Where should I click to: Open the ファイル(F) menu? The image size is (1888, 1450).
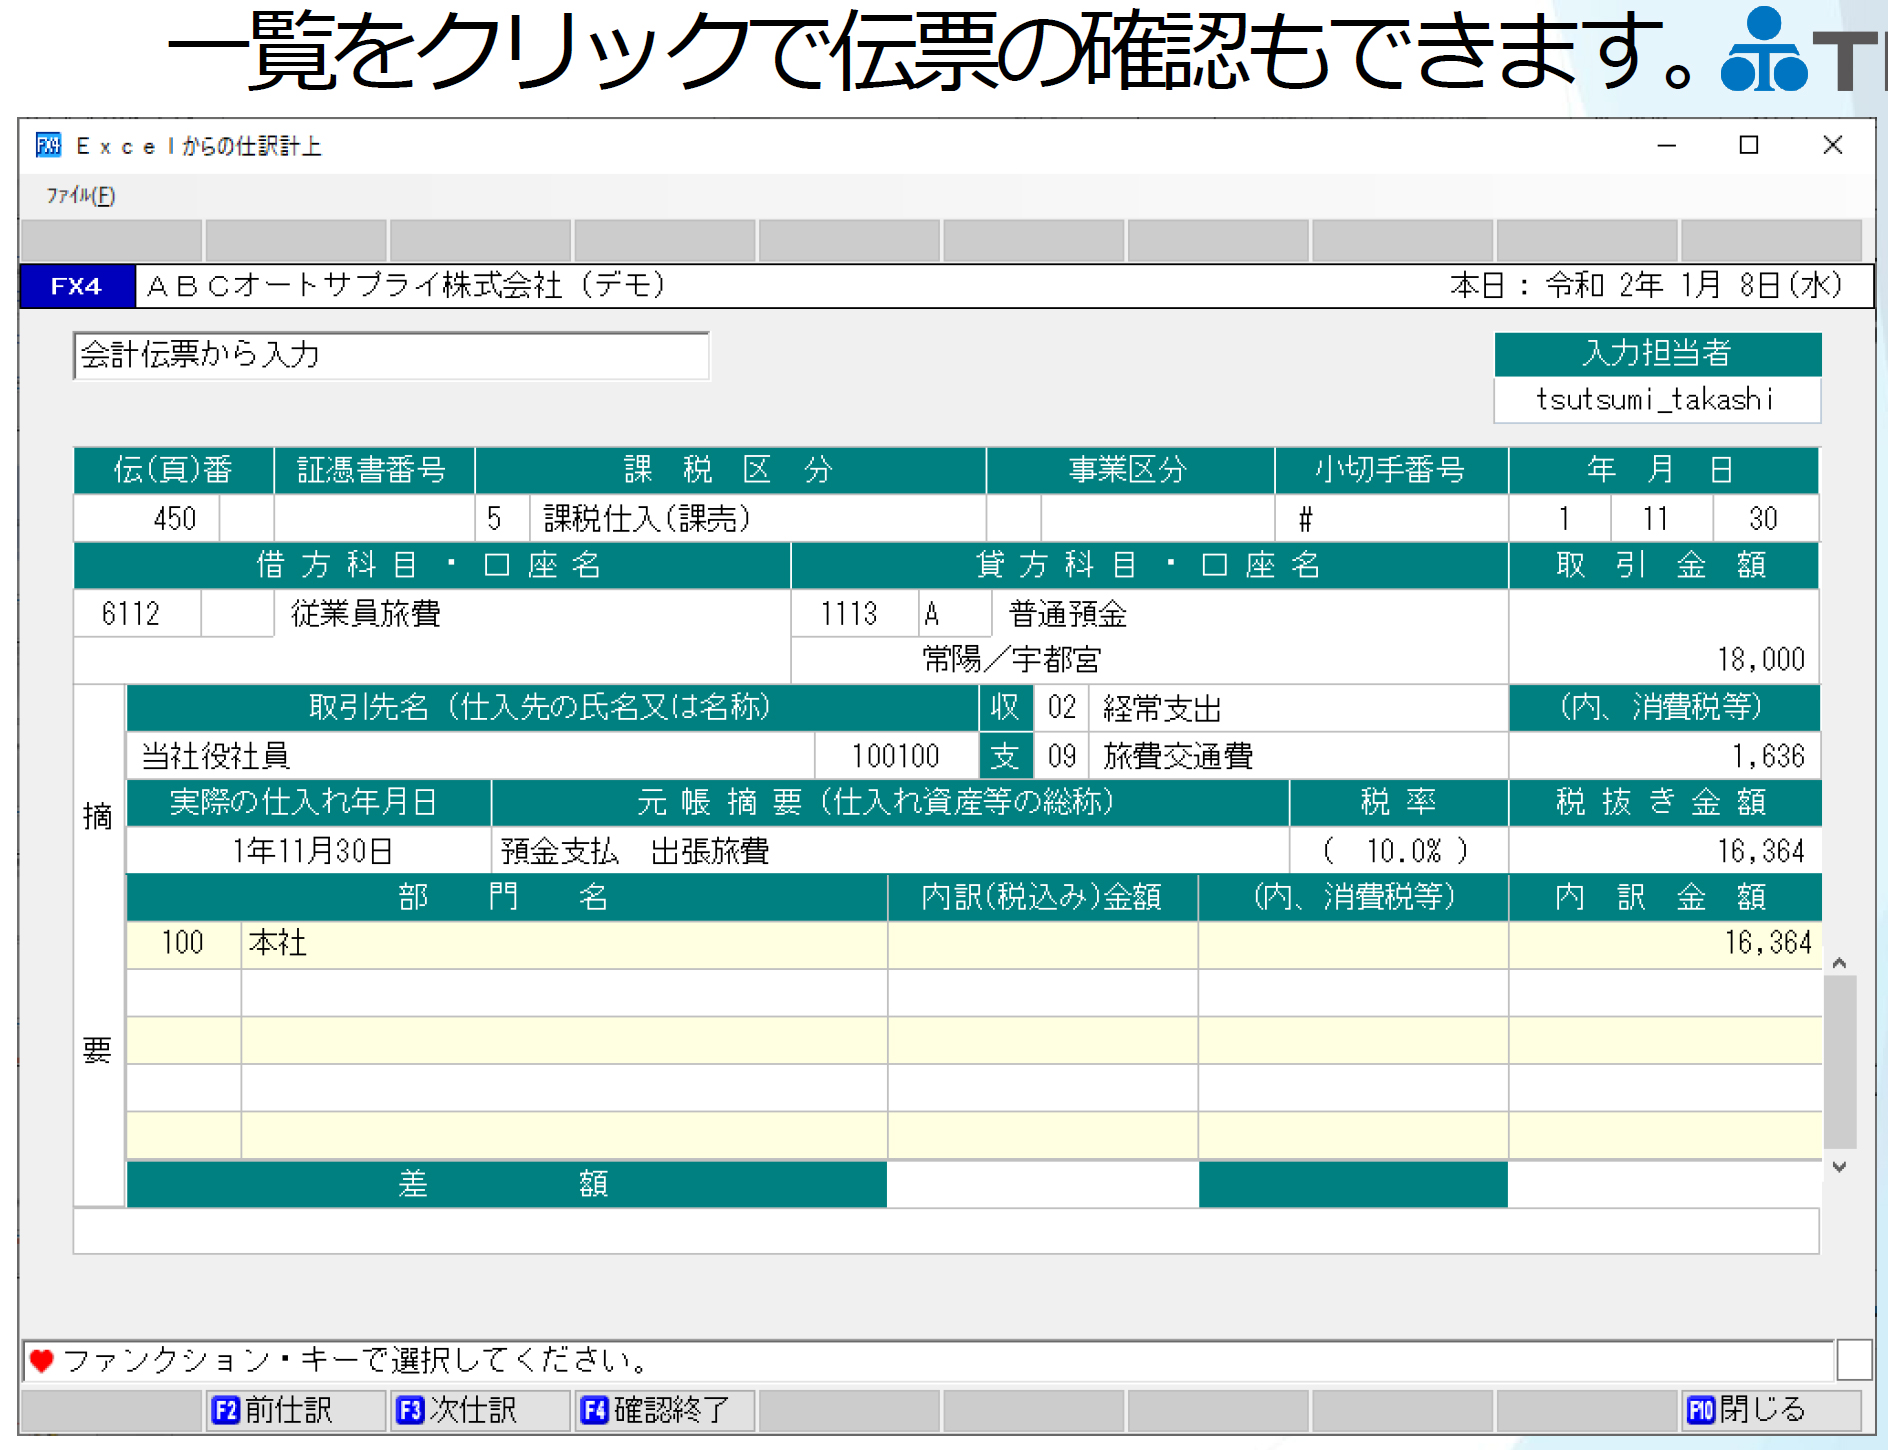click(80, 197)
